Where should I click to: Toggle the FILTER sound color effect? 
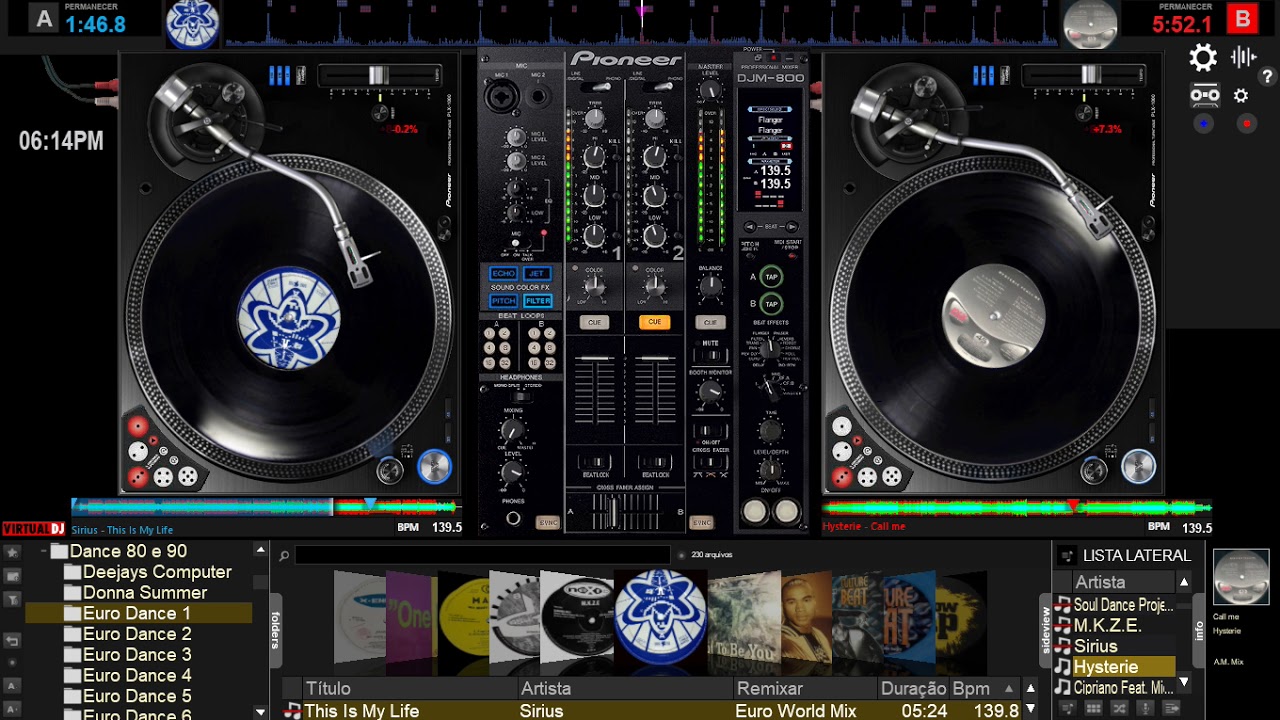(537, 300)
